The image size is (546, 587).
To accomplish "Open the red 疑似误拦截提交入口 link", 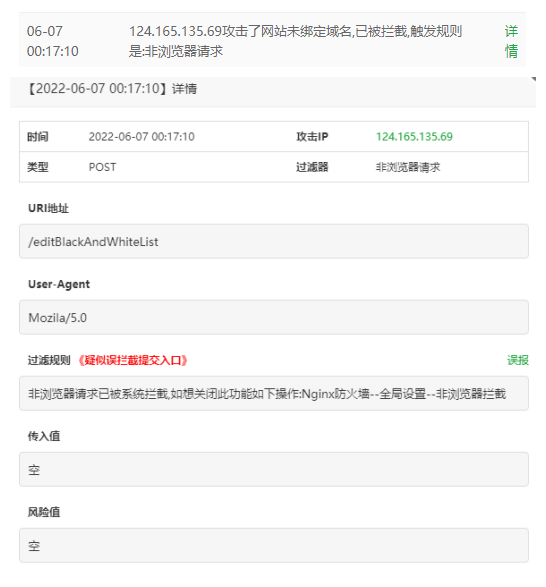I will point(133,360).
